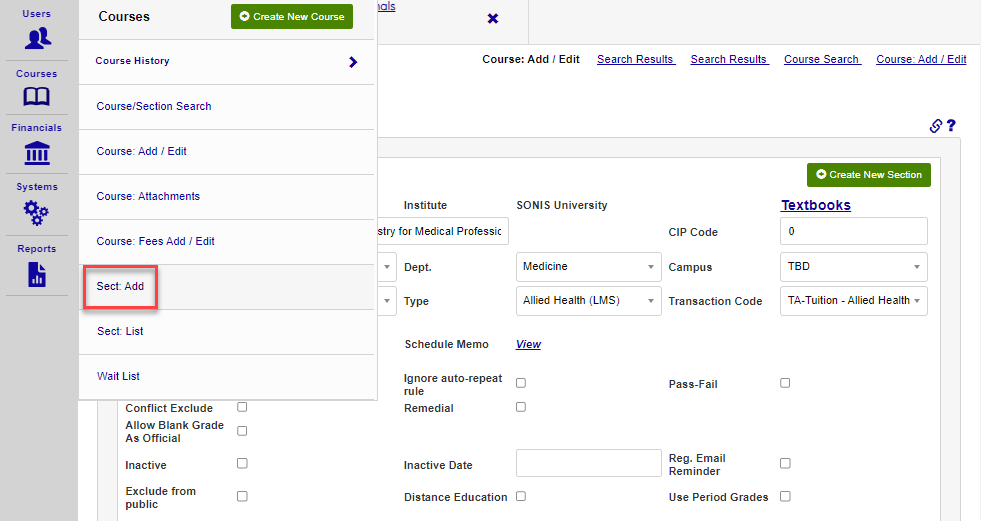Click the Courses book icon
The width and height of the screenshot is (981, 521).
click(x=37, y=97)
